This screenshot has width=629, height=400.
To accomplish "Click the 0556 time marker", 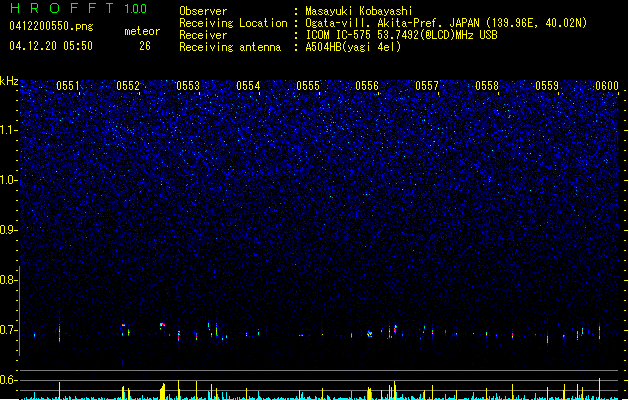I will [x=367, y=86].
